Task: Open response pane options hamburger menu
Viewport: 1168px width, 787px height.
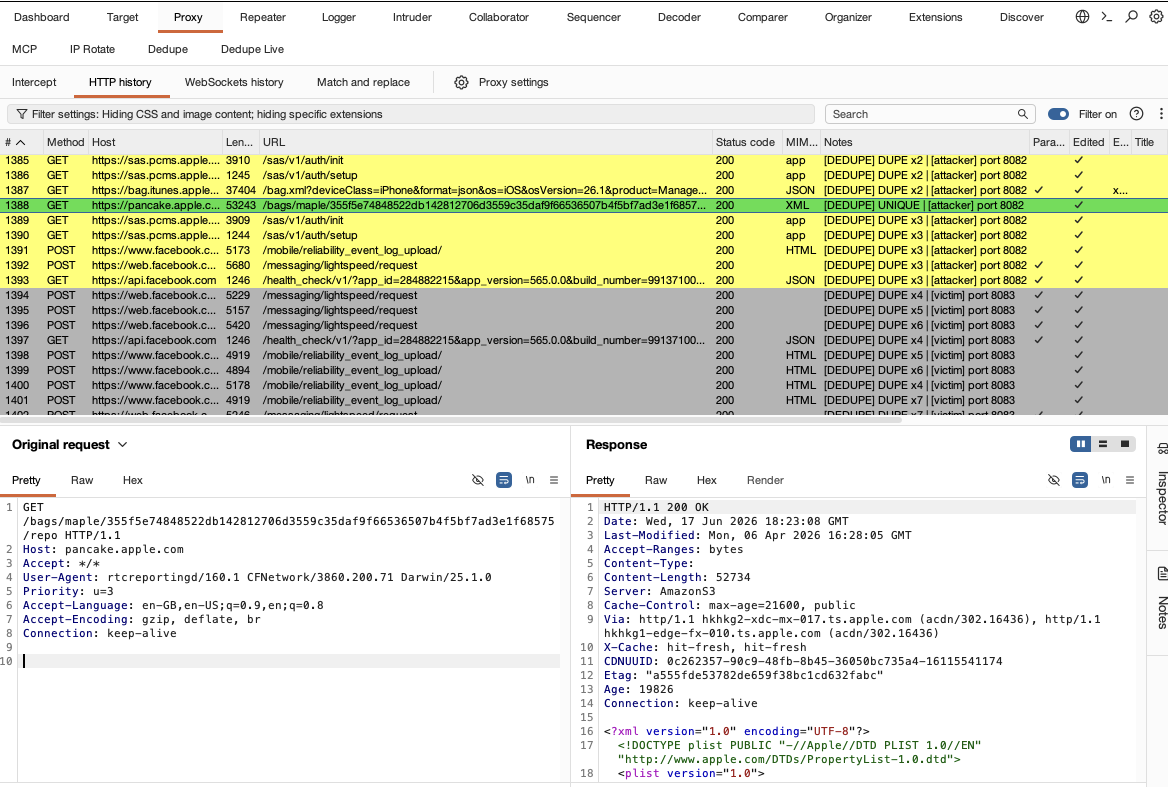Action: pos(1129,480)
